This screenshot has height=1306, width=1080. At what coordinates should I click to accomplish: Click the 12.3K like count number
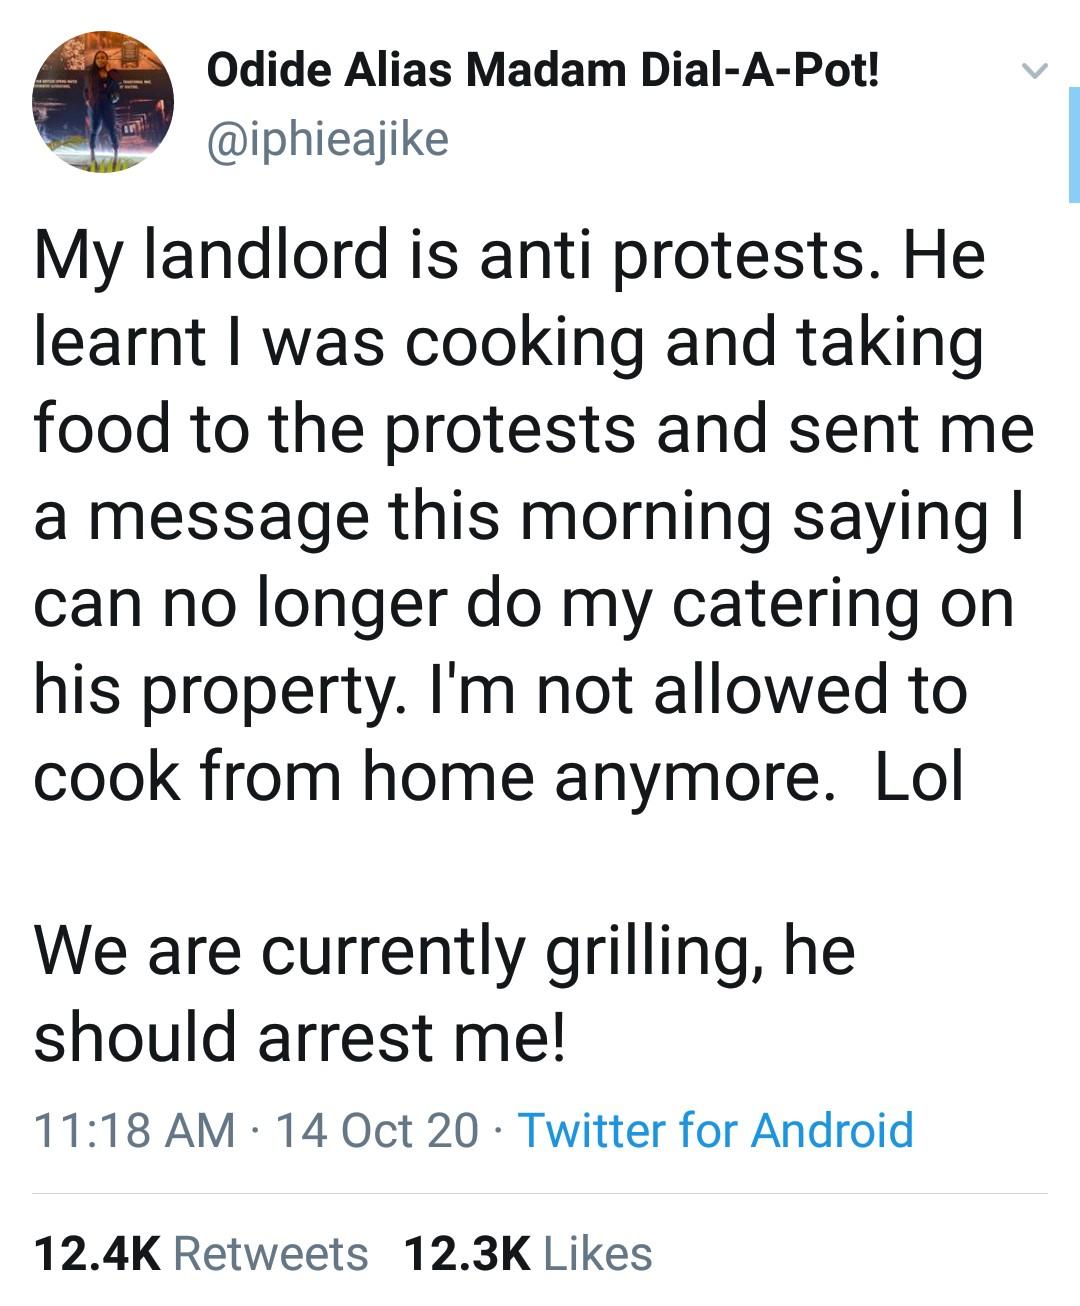[x=467, y=1254]
